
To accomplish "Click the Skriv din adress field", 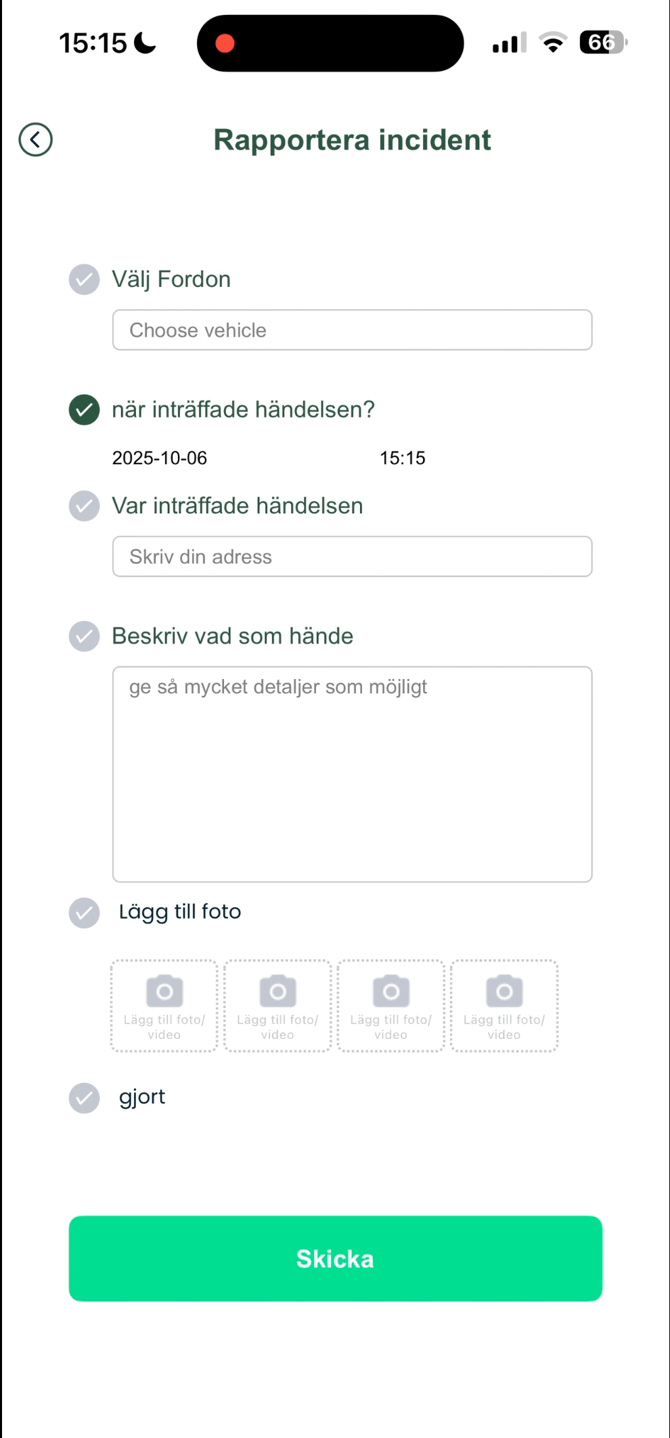I will (x=352, y=557).
